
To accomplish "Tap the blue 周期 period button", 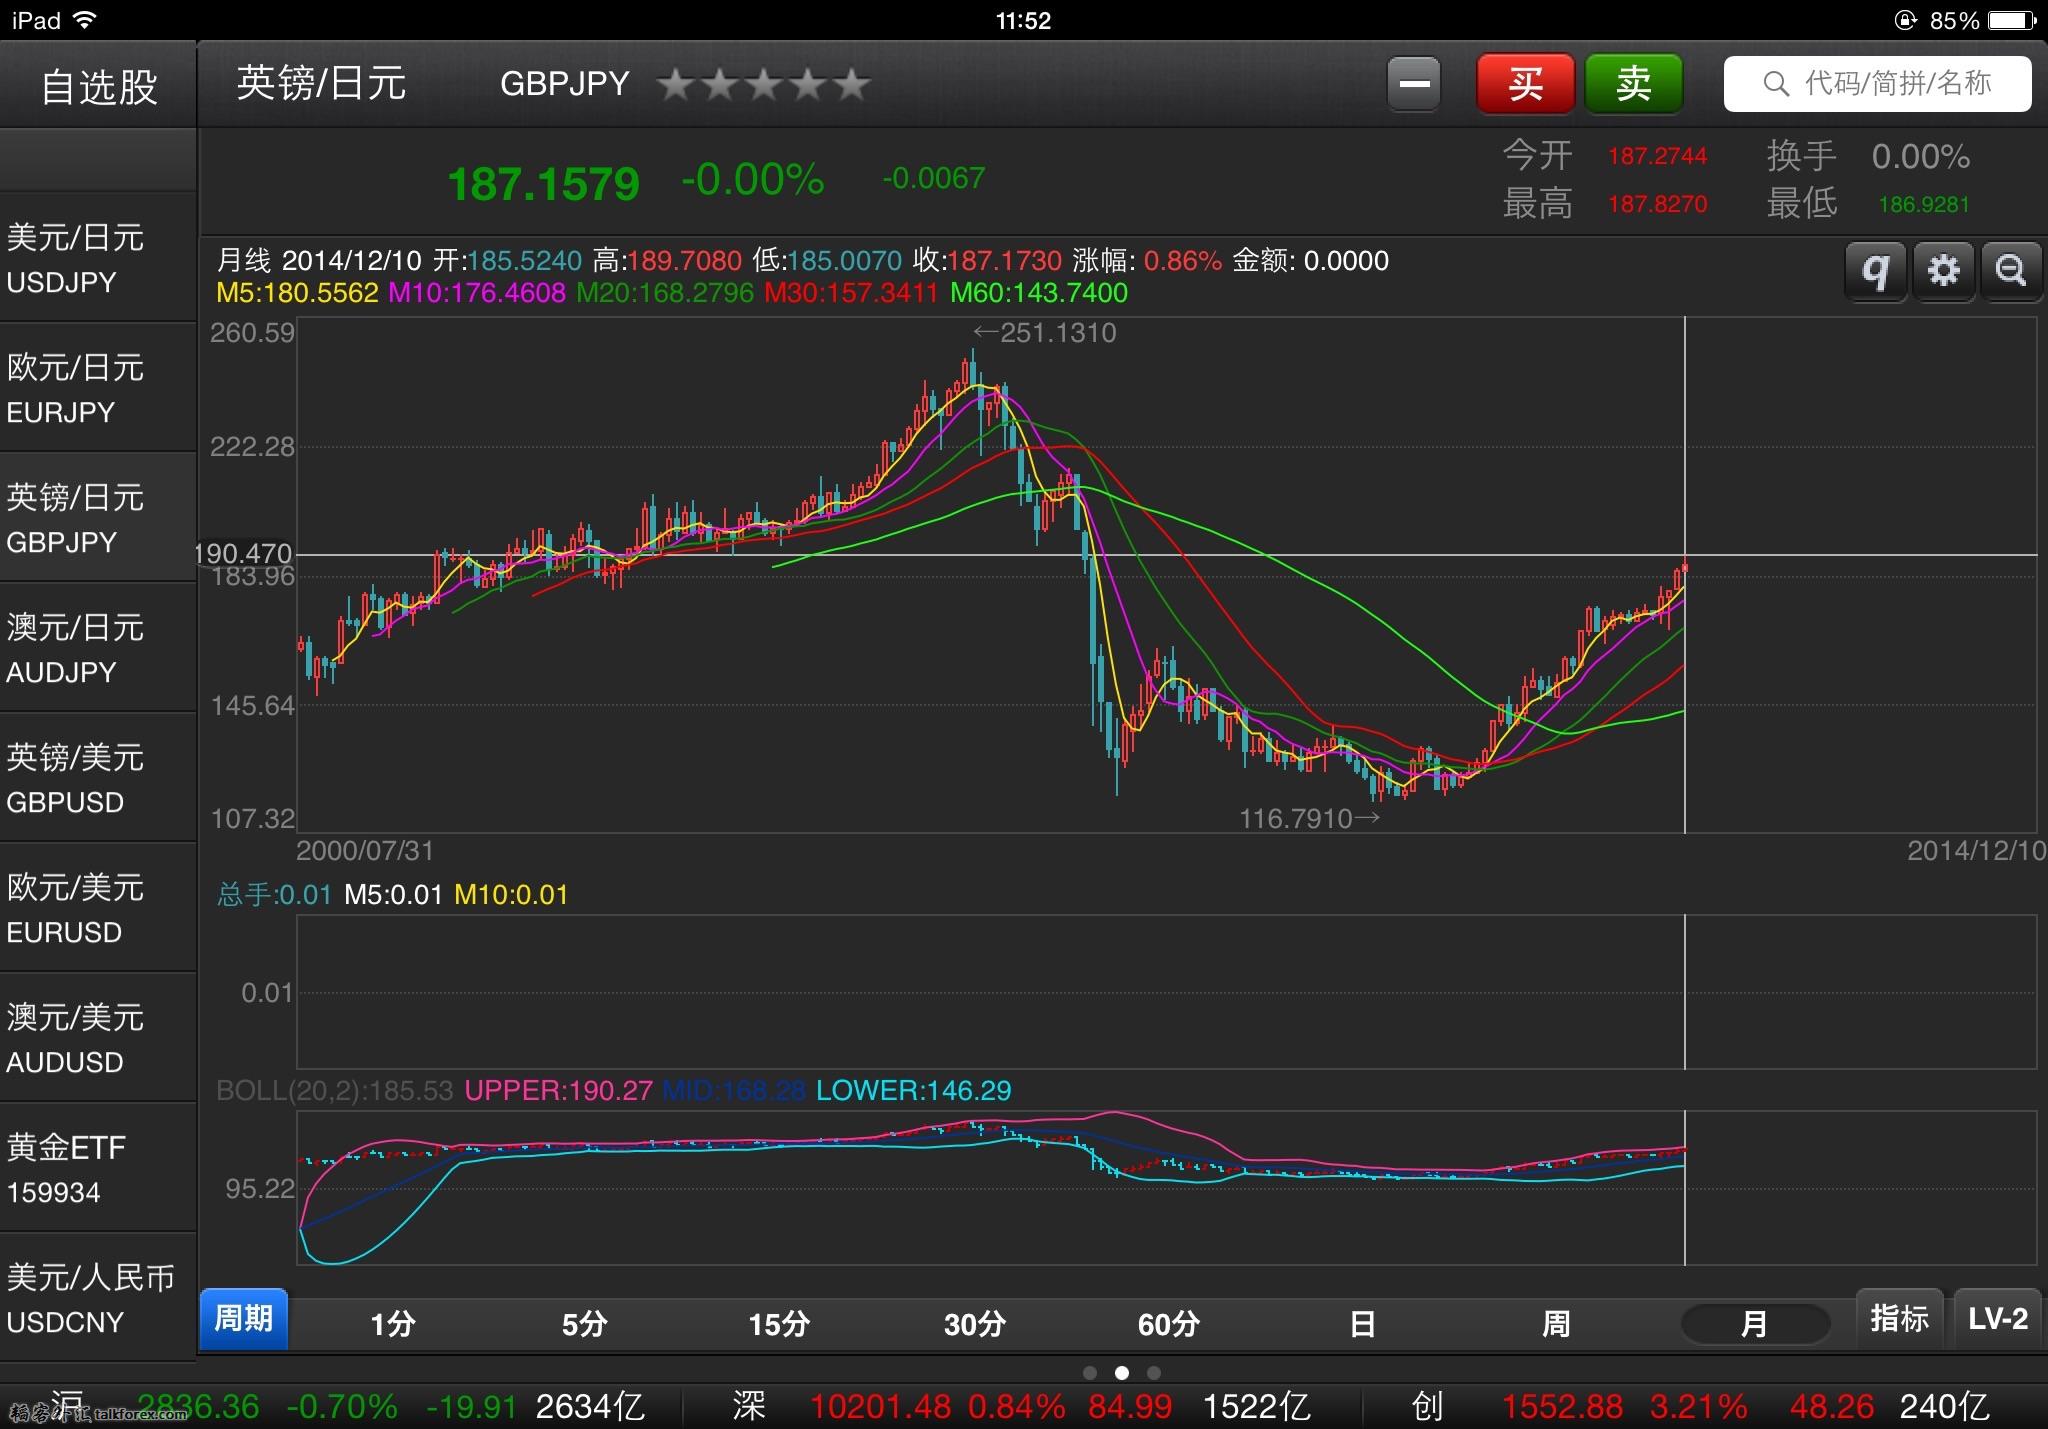I will coord(243,1319).
